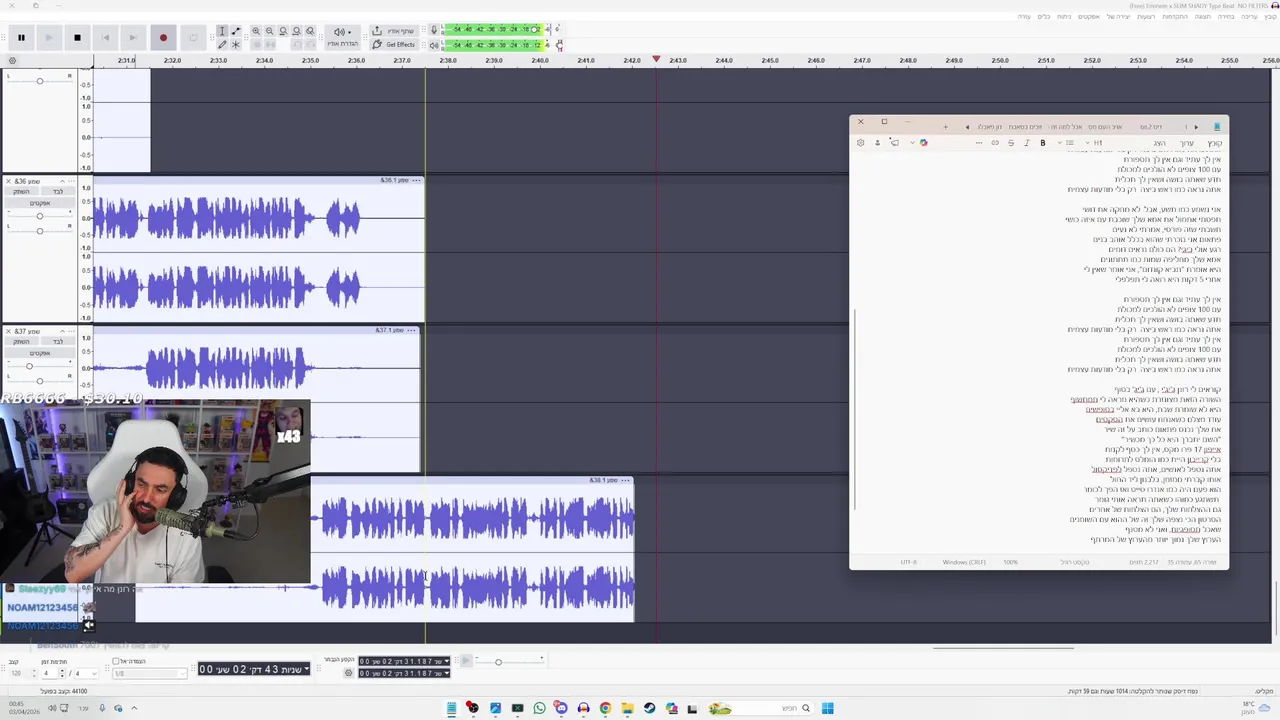The image size is (1280, 720).
Task: Fit project to width
Action: coord(296,31)
